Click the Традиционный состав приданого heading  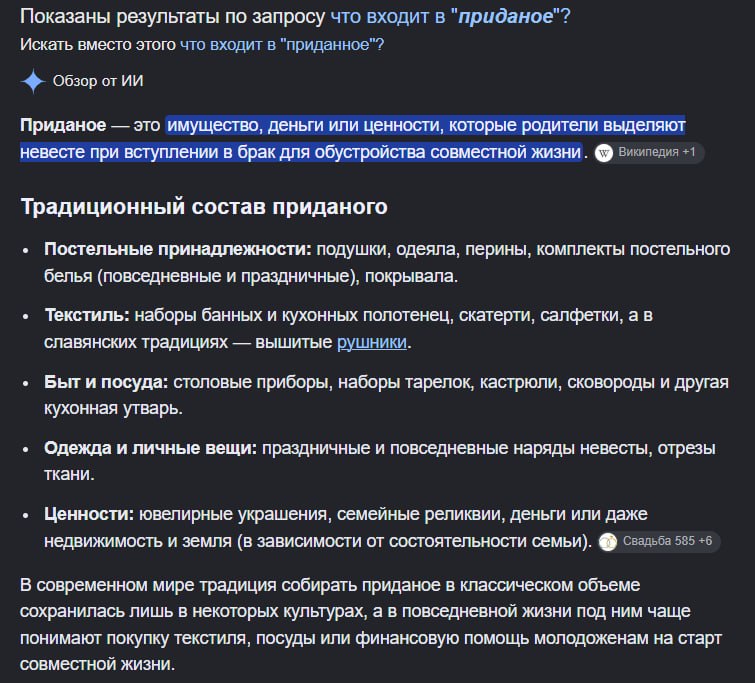204,207
